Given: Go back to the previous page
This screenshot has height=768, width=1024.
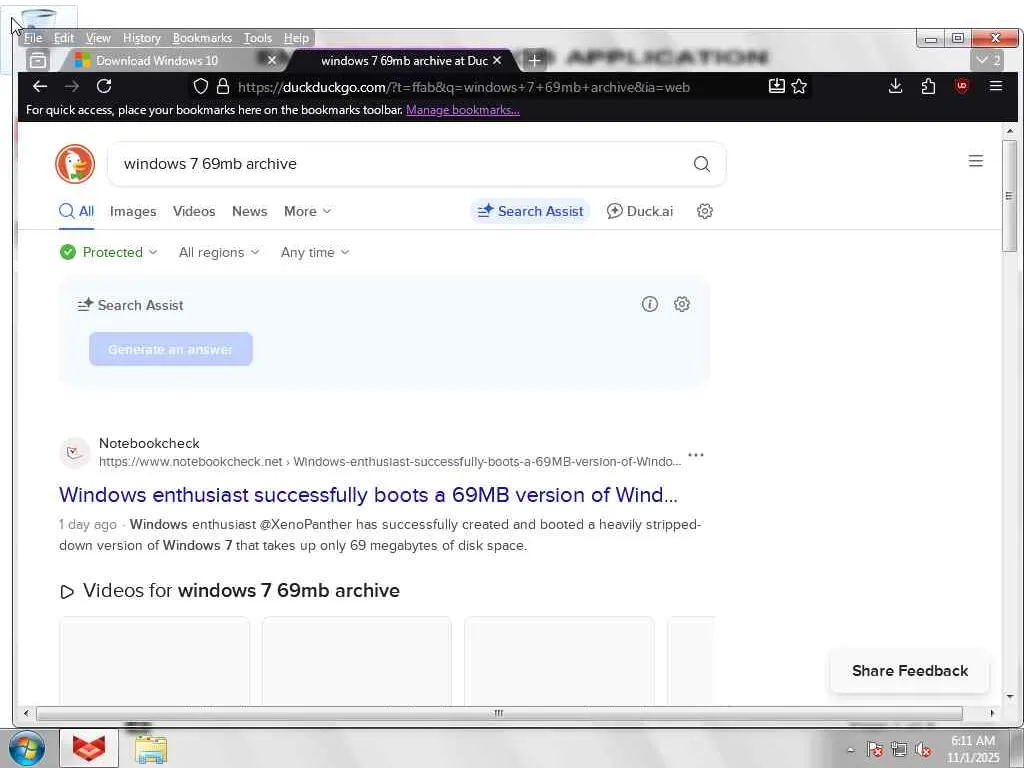Looking at the screenshot, I should point(40,86).
